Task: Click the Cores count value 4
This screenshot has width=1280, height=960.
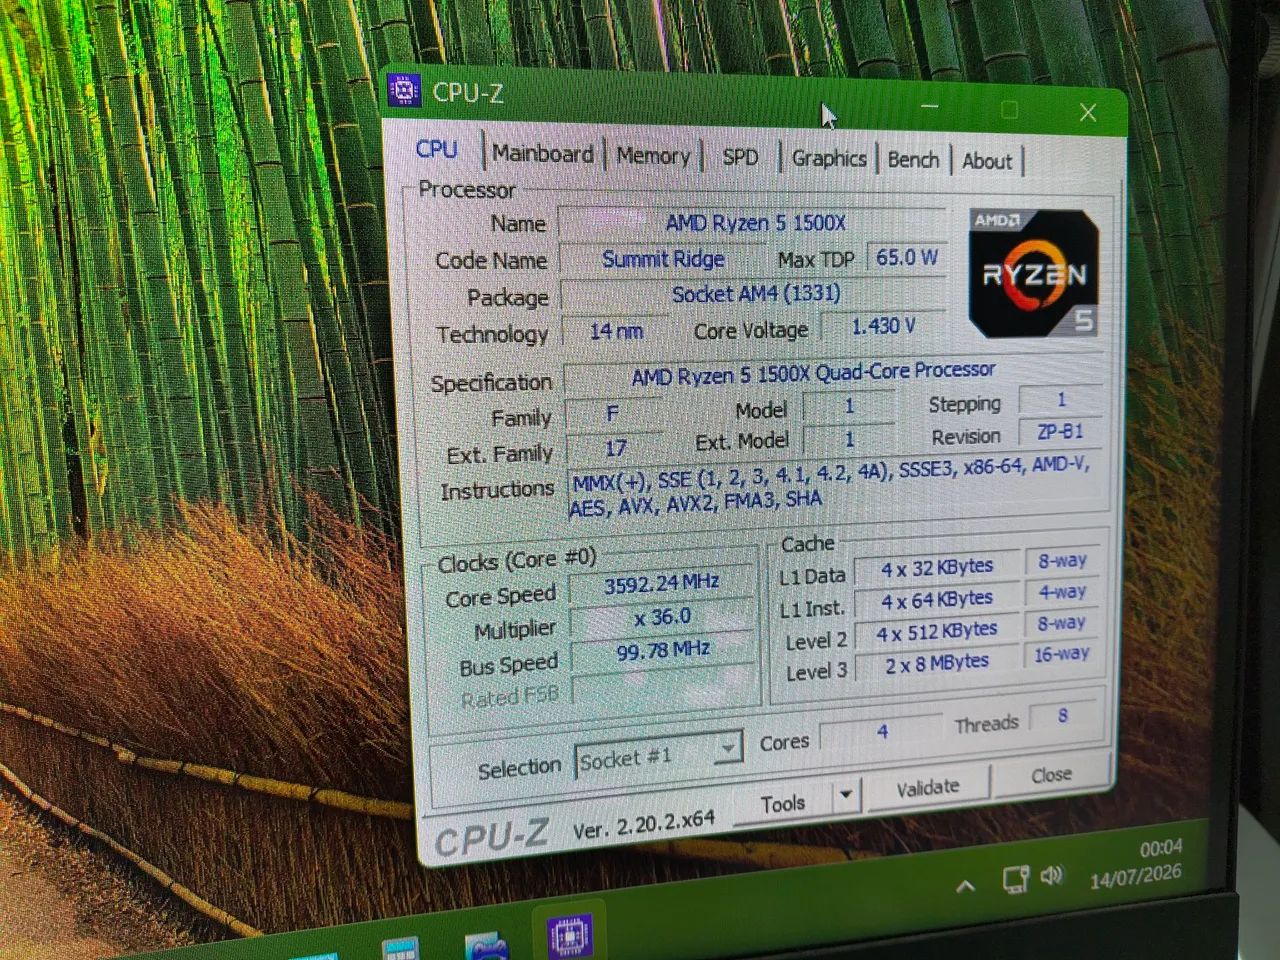Action: [x=881, y=733]
